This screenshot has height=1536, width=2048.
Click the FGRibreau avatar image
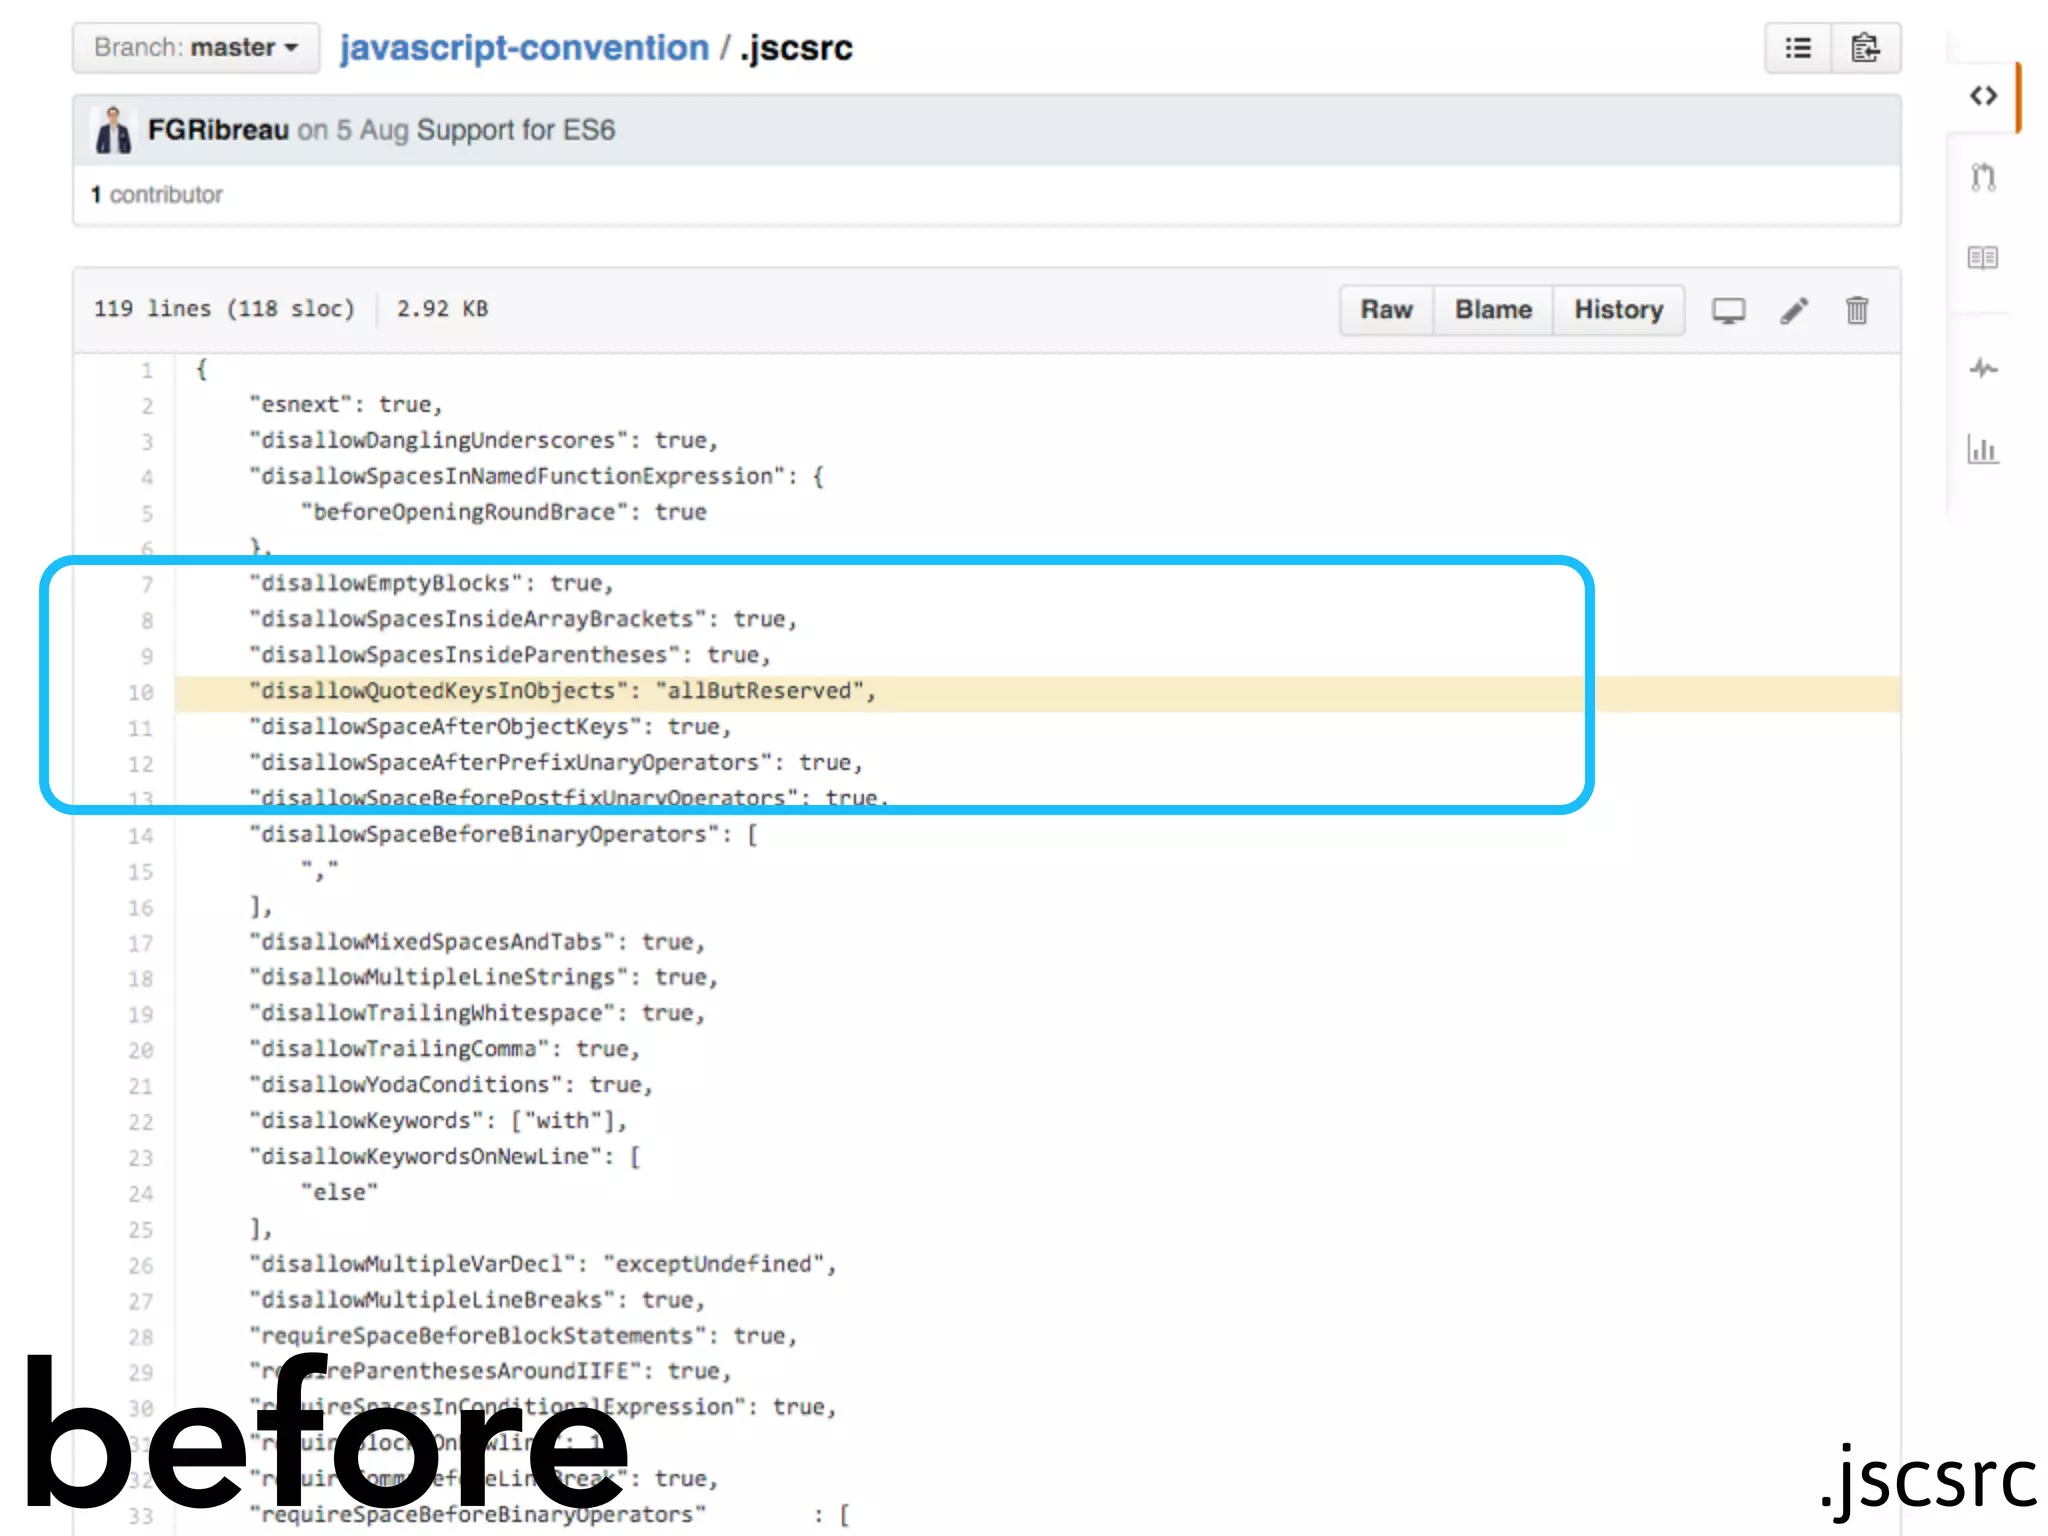pyautogui.click(x=113, y=130)
